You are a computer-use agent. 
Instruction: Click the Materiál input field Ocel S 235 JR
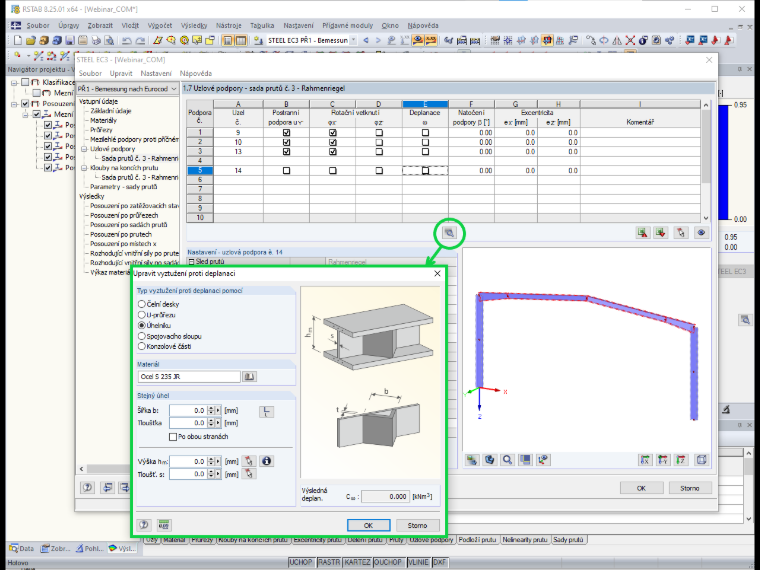[x=189, y=377]
